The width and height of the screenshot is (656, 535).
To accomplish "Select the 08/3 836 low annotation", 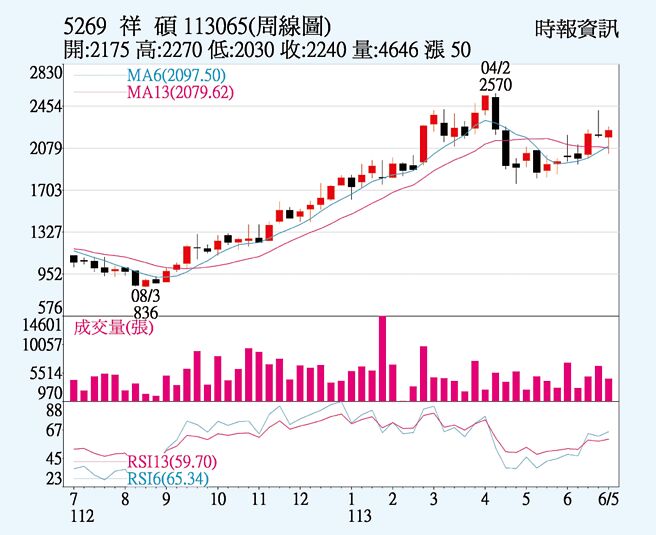I will [146, 305].
